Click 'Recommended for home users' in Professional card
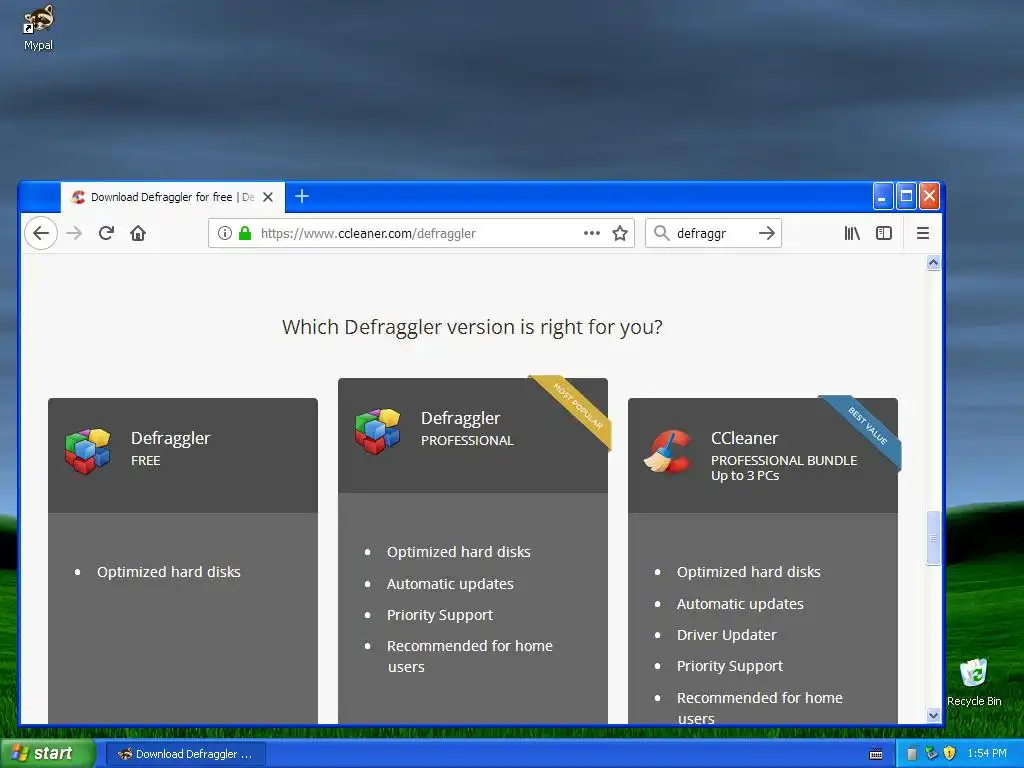Viewport: 1024px width, 768px height. click(x=470, y=656)
